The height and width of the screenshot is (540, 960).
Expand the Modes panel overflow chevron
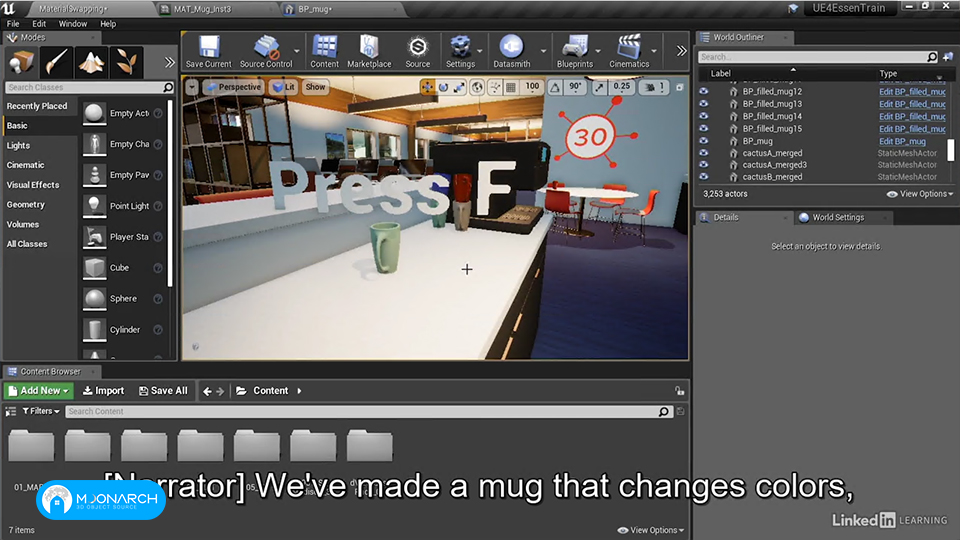(170, 62)
